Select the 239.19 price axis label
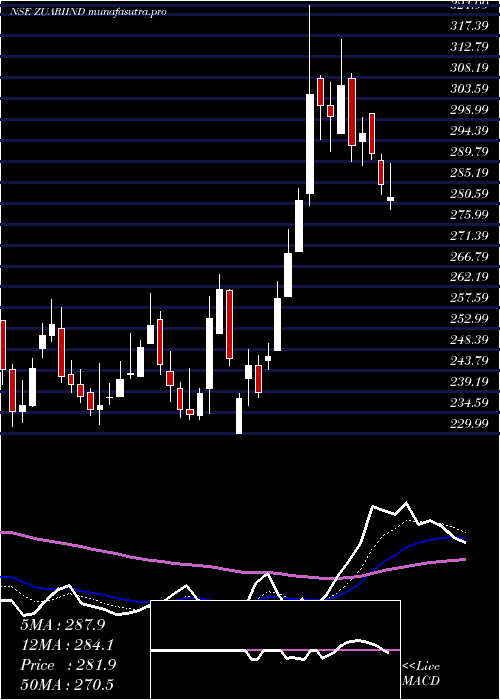 (469, 382)
